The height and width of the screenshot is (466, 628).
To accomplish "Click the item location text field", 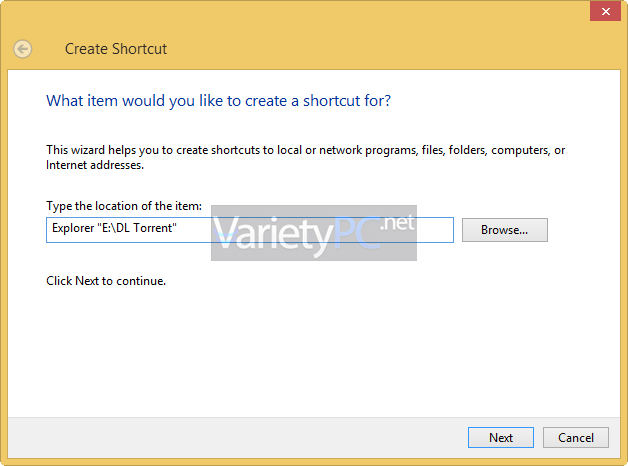I will 250,230.
